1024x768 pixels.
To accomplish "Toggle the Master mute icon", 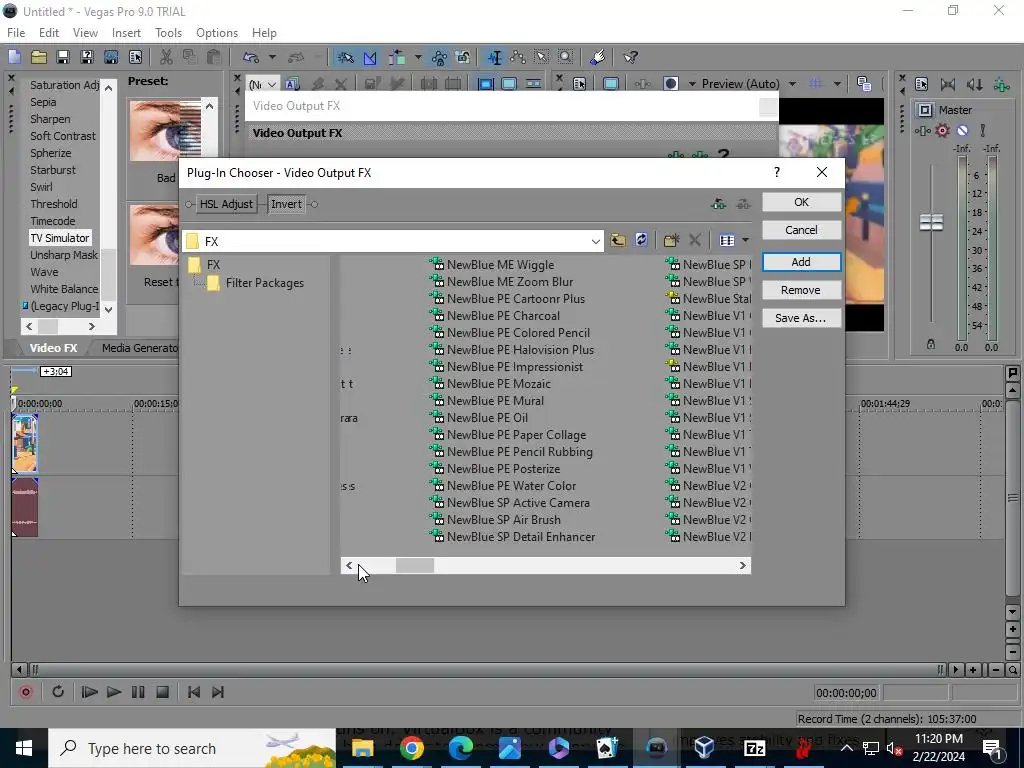I will (x=963, y=131).
